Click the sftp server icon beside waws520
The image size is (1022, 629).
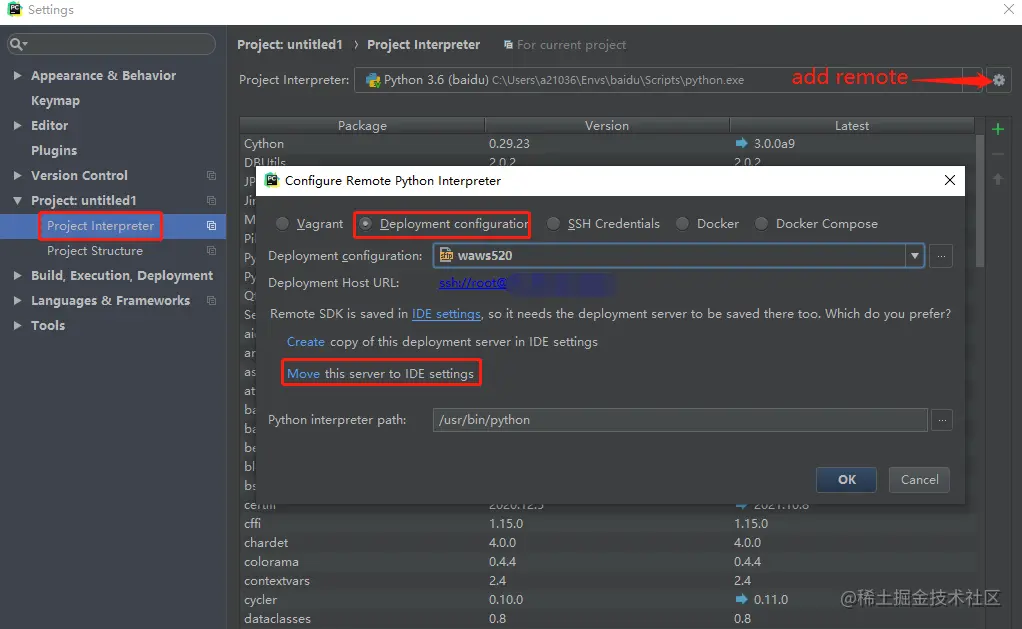tap(446, 255)
